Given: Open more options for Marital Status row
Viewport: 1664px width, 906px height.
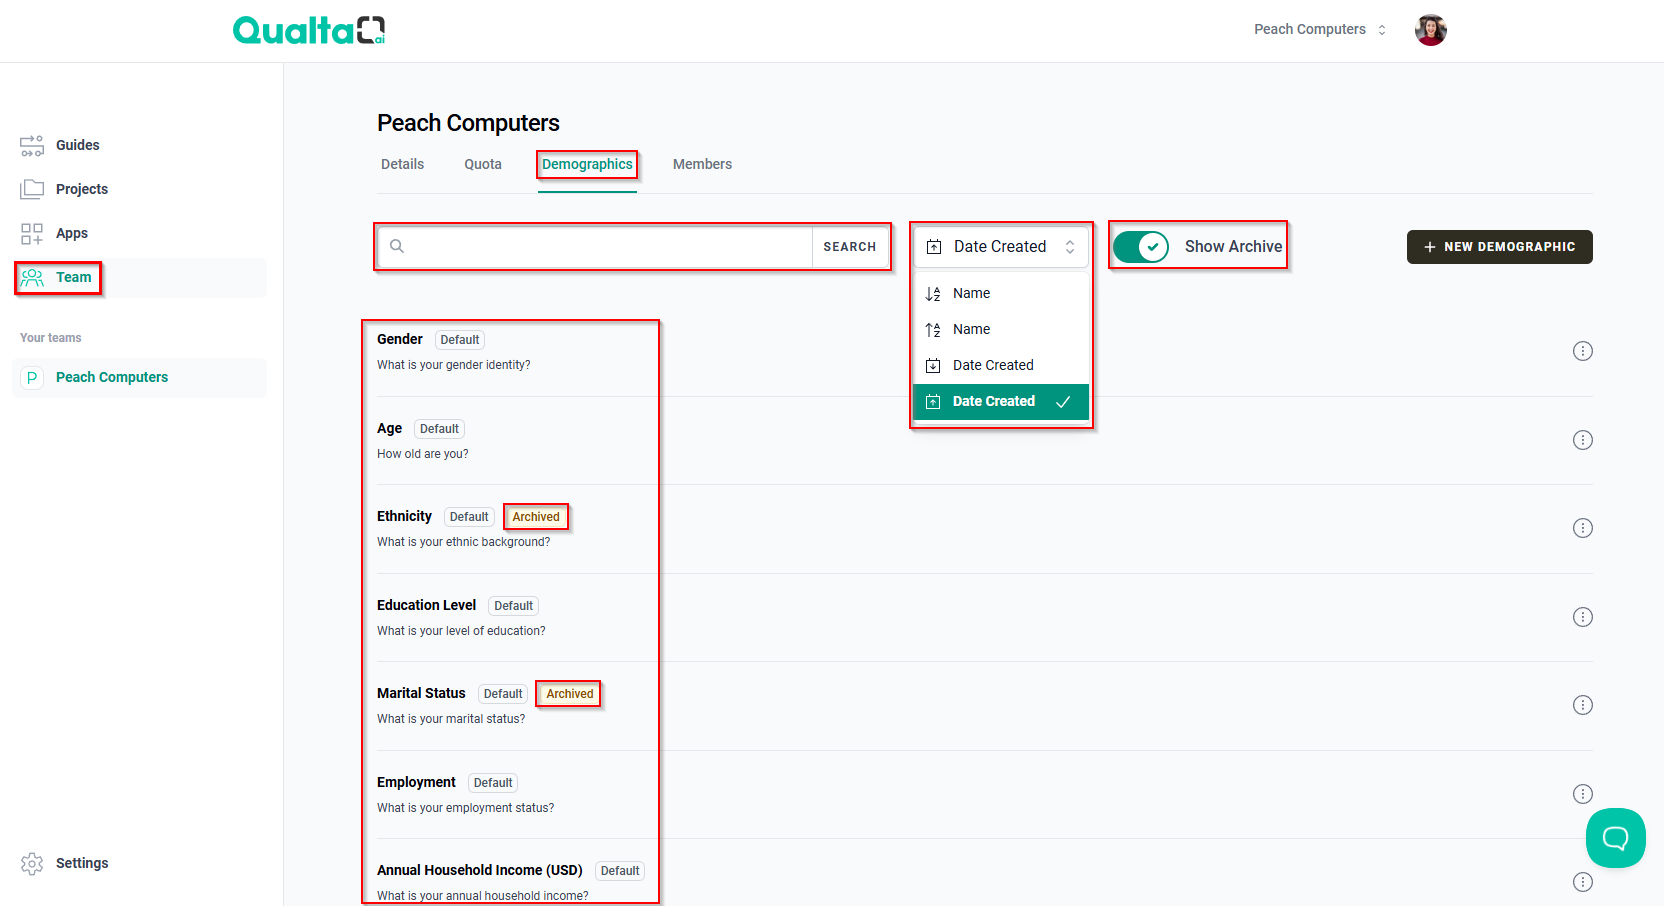Looking at the screenshot, I should tap(1583, 705).
